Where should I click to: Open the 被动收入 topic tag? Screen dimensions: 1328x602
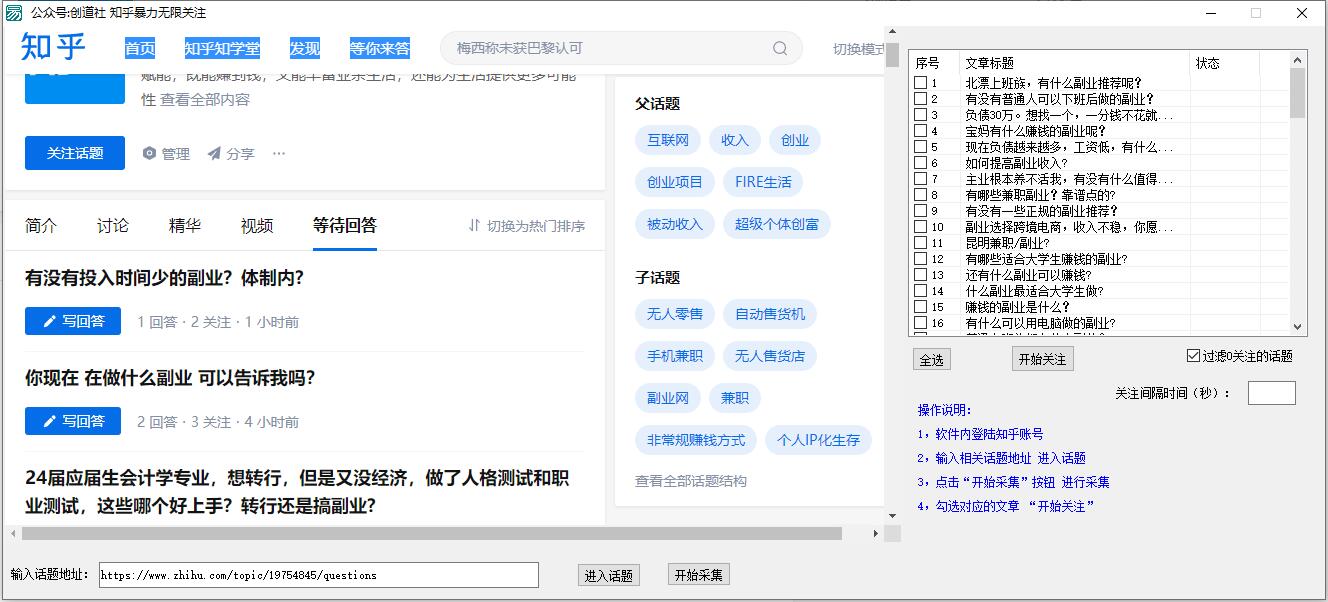pos(675,224)
